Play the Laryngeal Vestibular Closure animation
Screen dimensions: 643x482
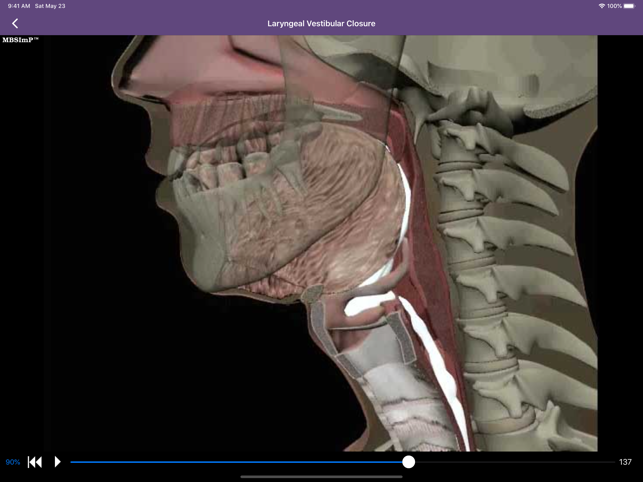tap(57, 462)
